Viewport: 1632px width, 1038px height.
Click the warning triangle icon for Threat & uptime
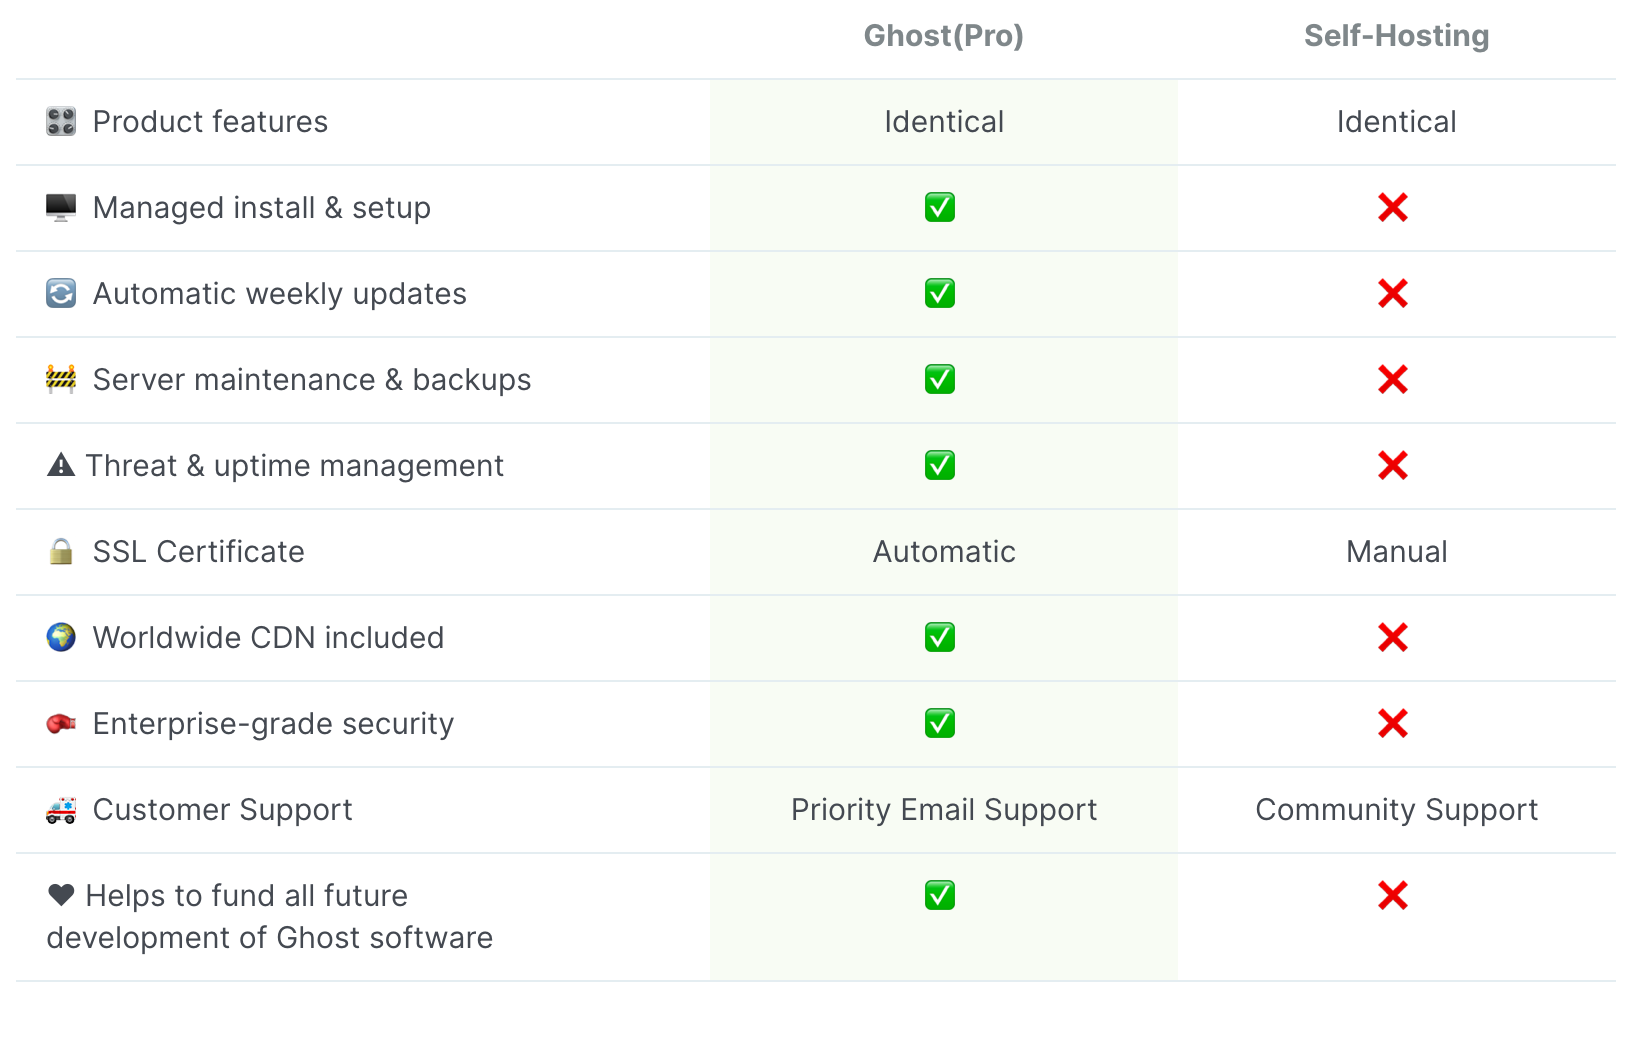click(61, 466)
